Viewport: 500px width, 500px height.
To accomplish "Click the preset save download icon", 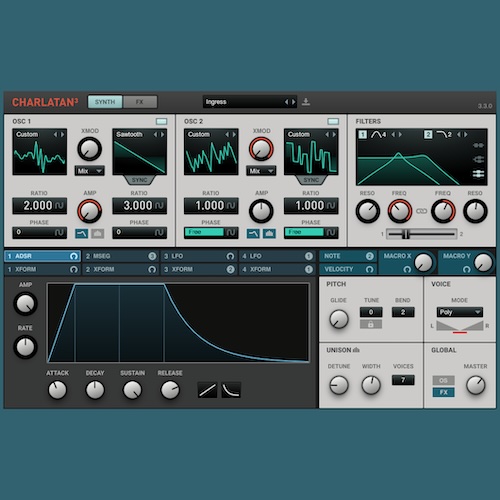I will [x=306, y=102].
